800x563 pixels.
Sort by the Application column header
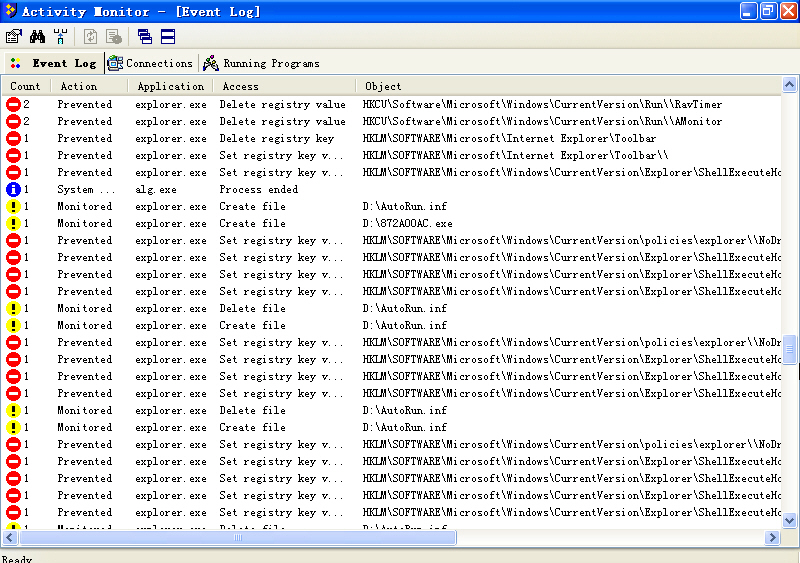point(170,86)
